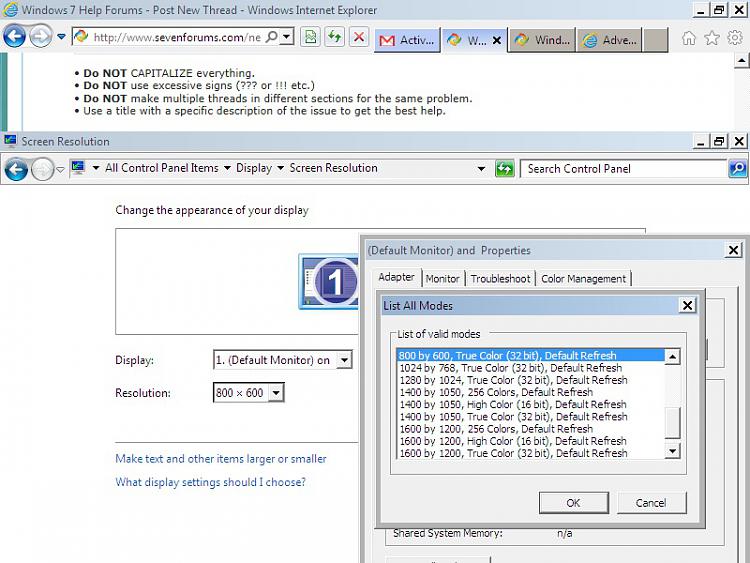Open the Display '(Default Monitor)' dropdown

[344, 360]
